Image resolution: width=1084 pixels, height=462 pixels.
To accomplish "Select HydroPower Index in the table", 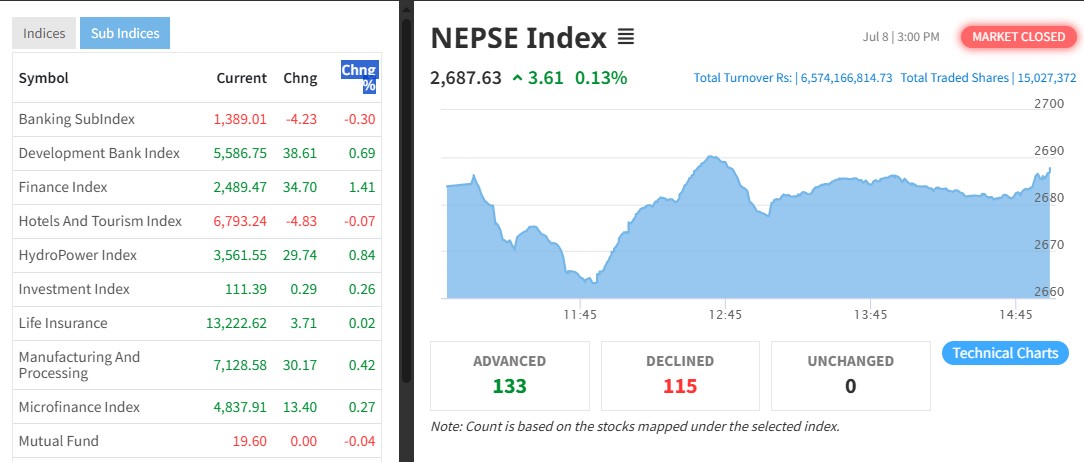I will [77, 255].
